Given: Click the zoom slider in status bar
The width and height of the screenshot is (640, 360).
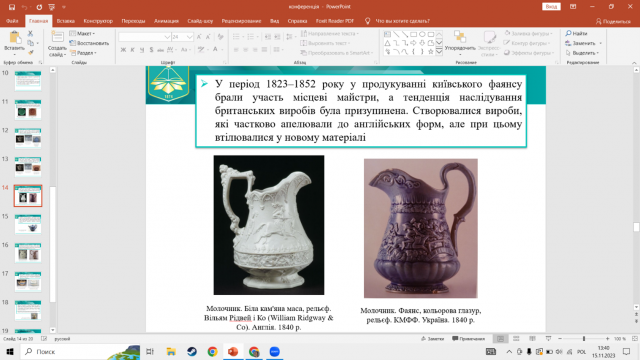Looking at the screenshot, I should [584, 339].
